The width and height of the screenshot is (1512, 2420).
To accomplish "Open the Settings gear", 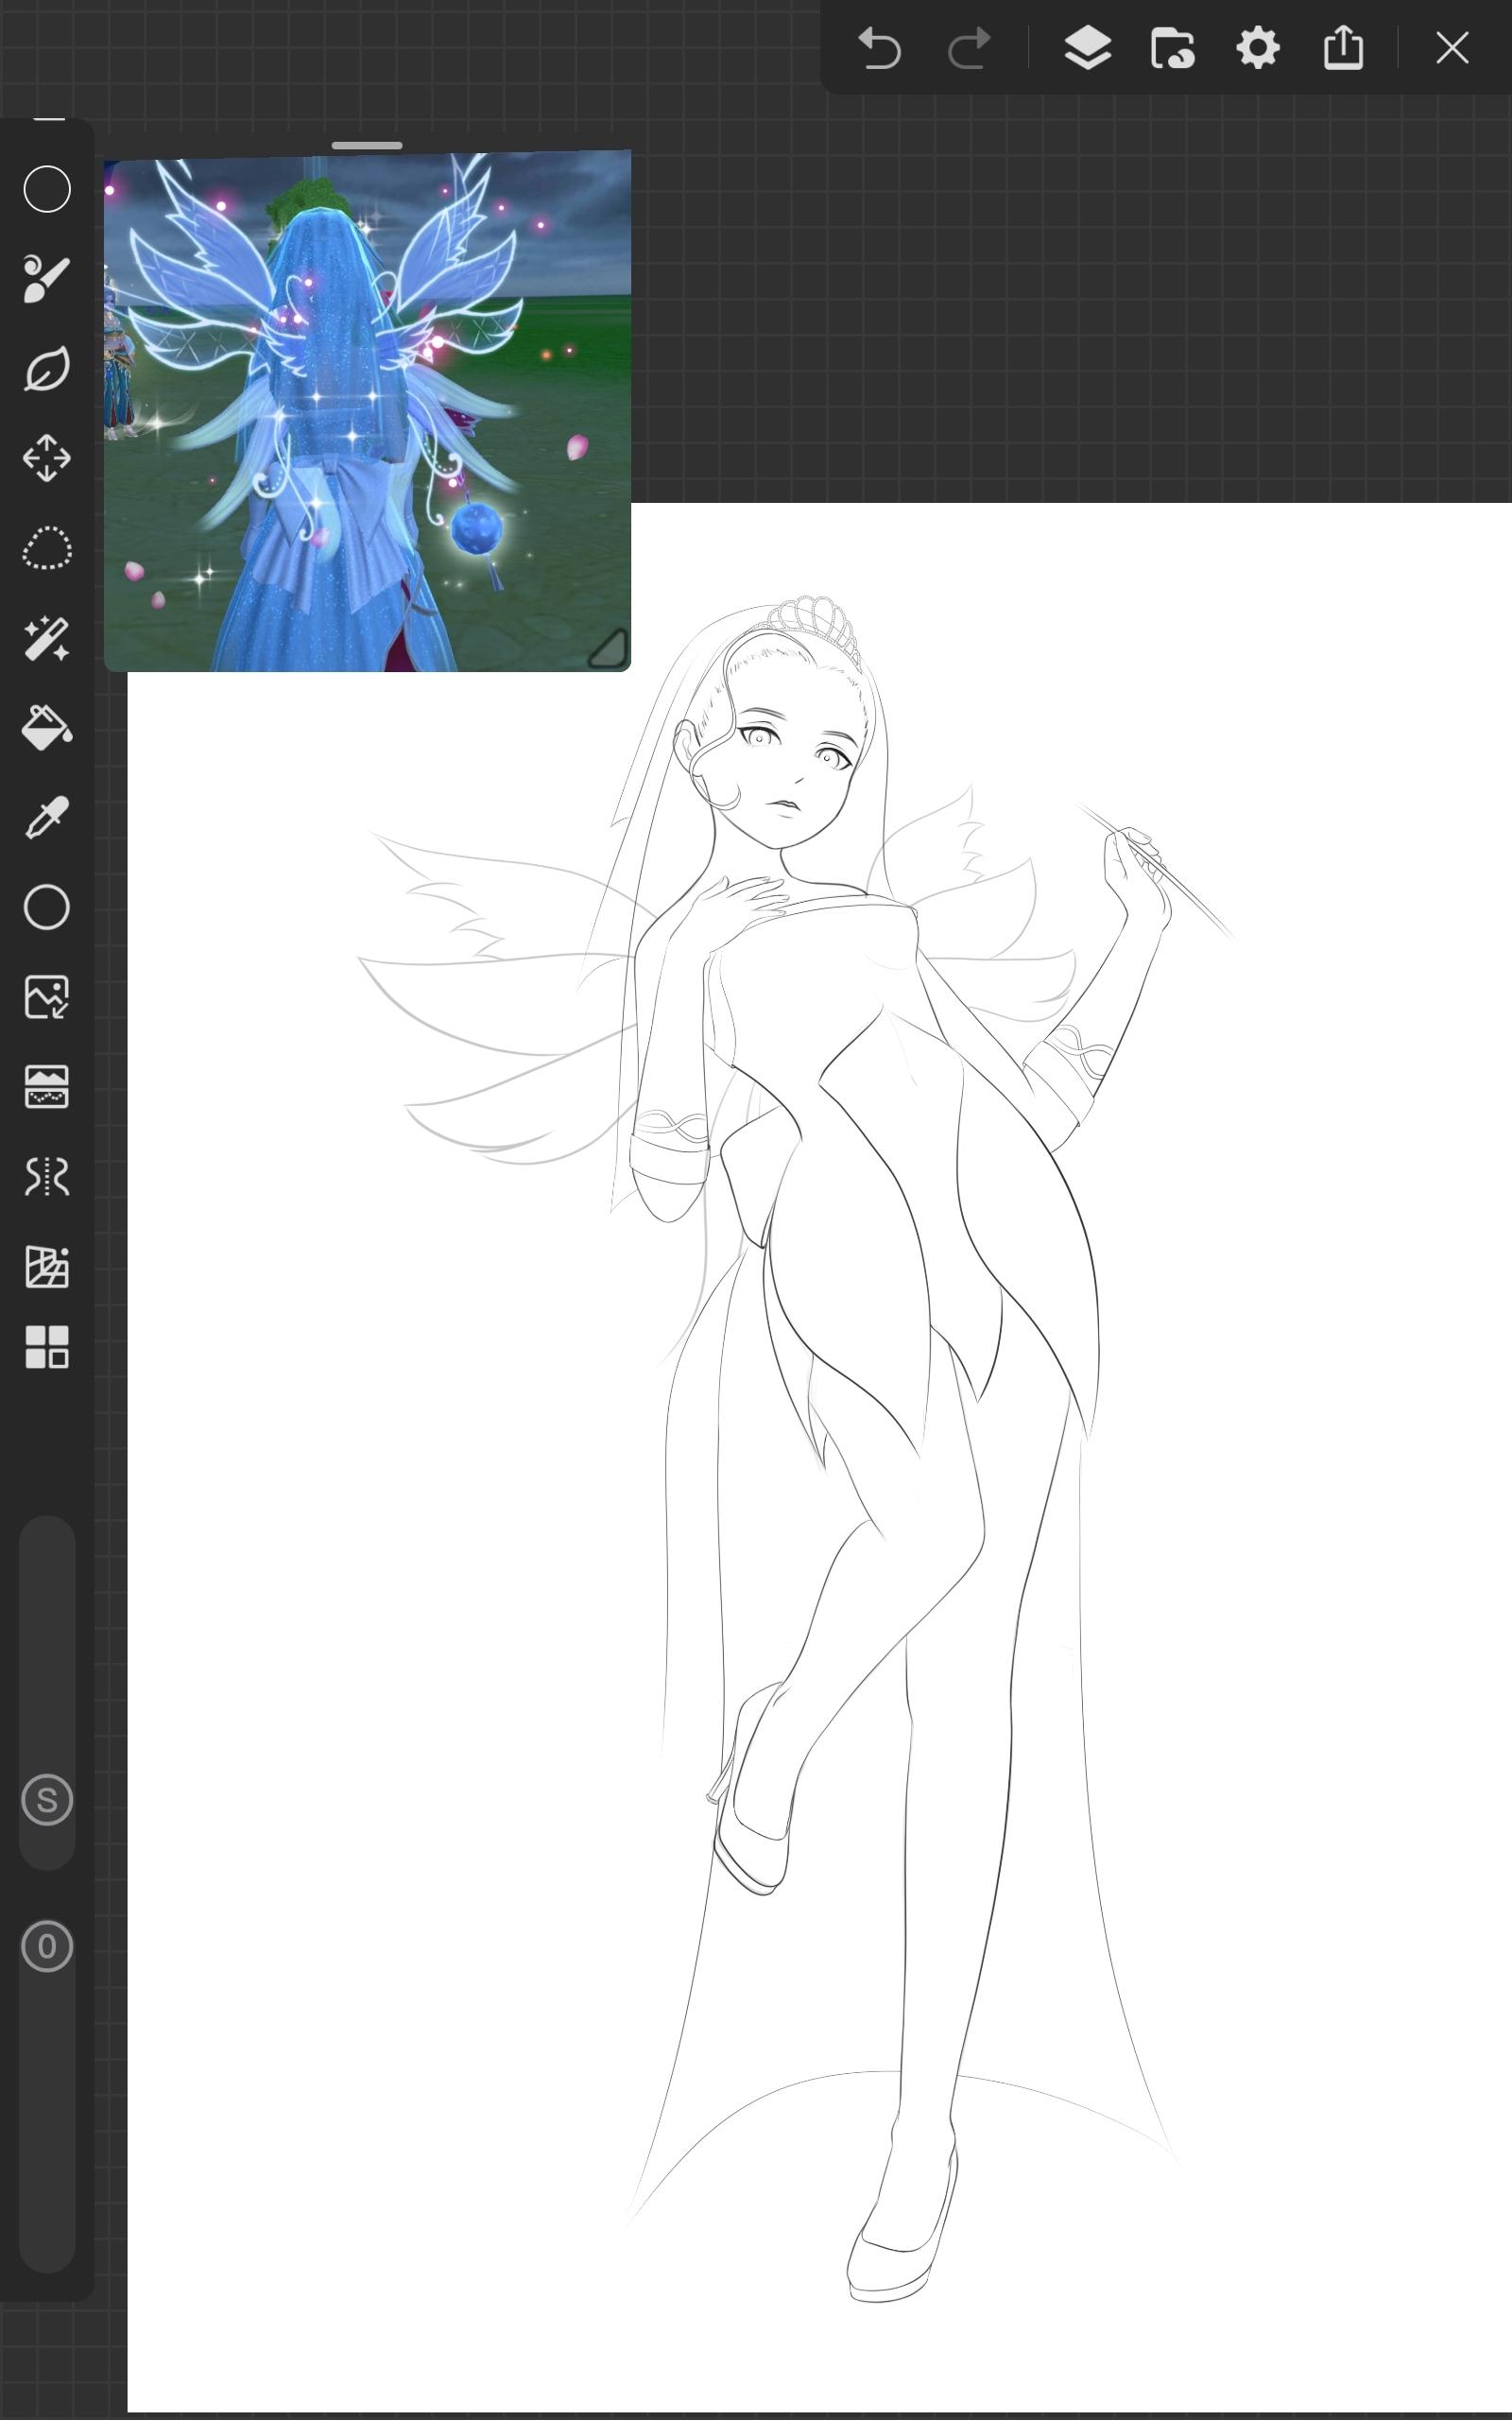I will [1258, 48].
